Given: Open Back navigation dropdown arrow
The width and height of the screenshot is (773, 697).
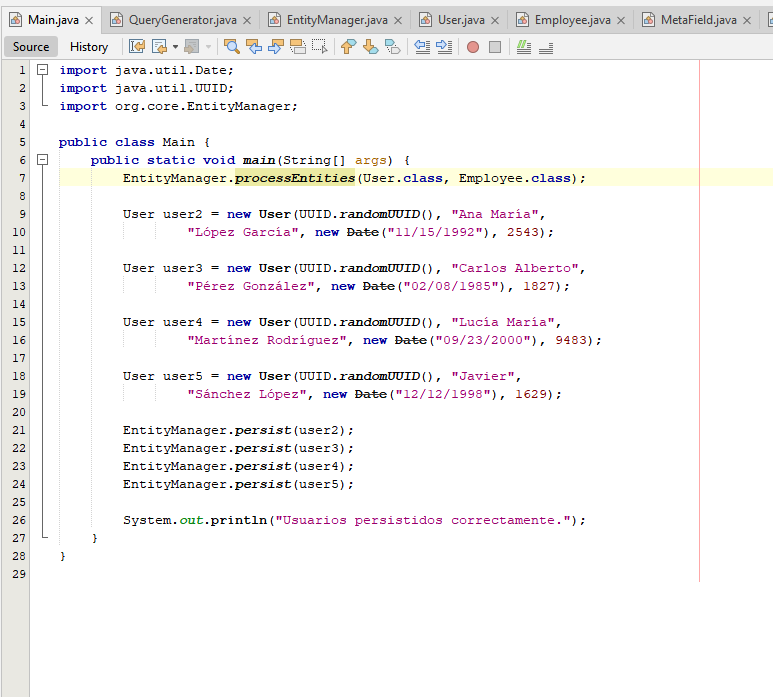Looking at the screenshot, I should [175, 47].
